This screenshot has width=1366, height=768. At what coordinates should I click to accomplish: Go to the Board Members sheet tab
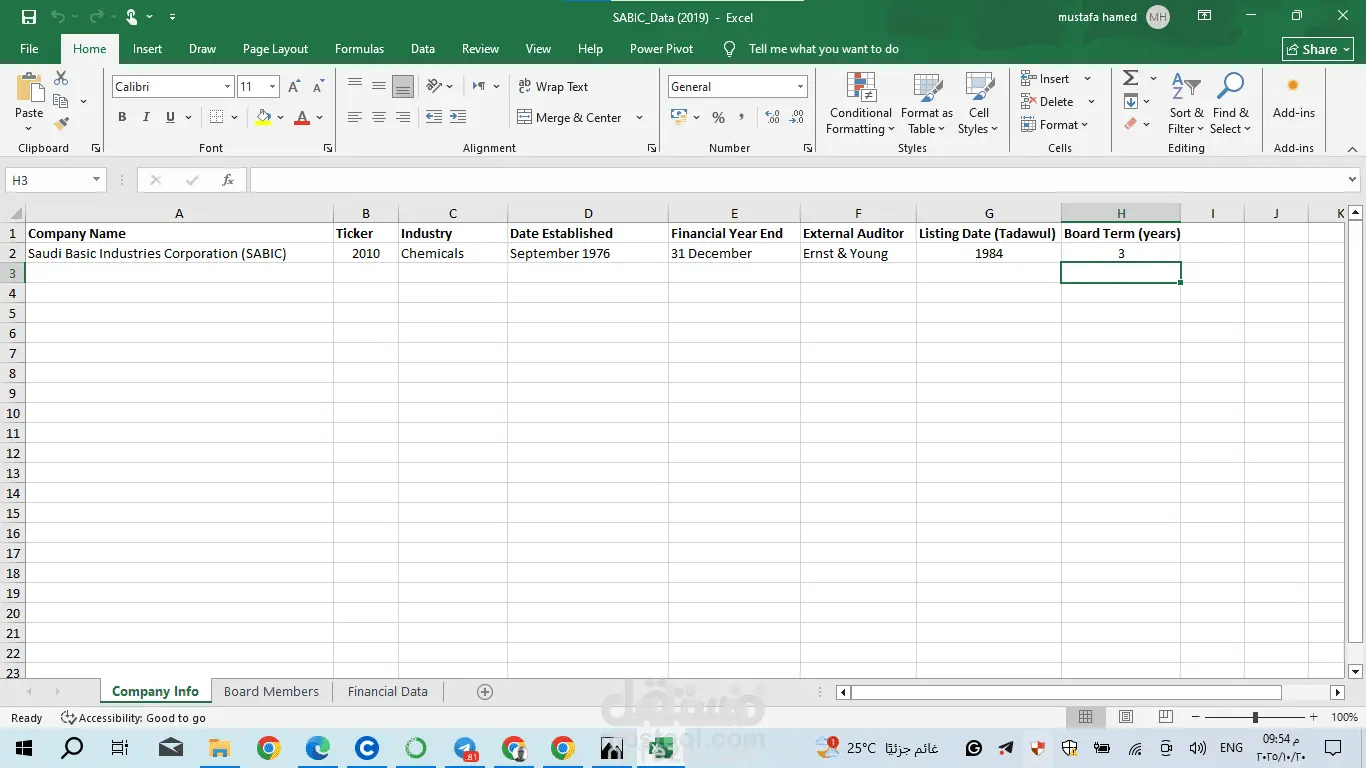(x=271, y=692)
